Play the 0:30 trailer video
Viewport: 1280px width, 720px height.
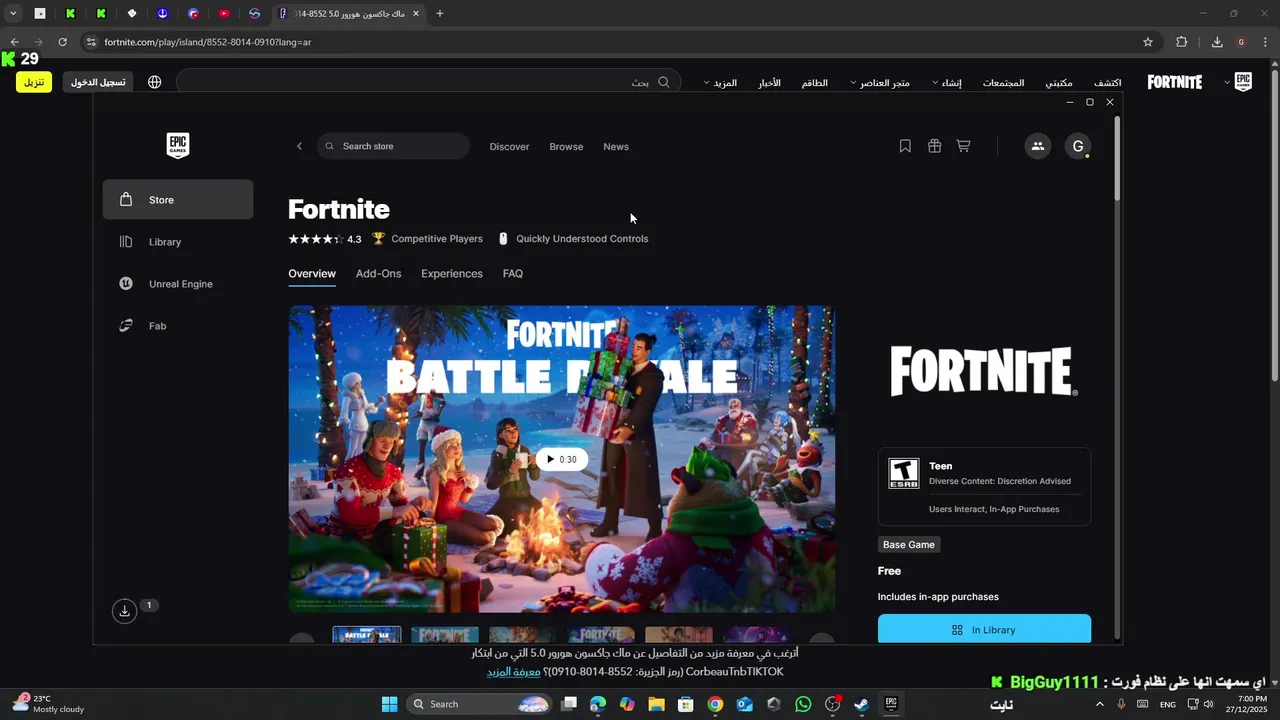(x=561, y=459)
